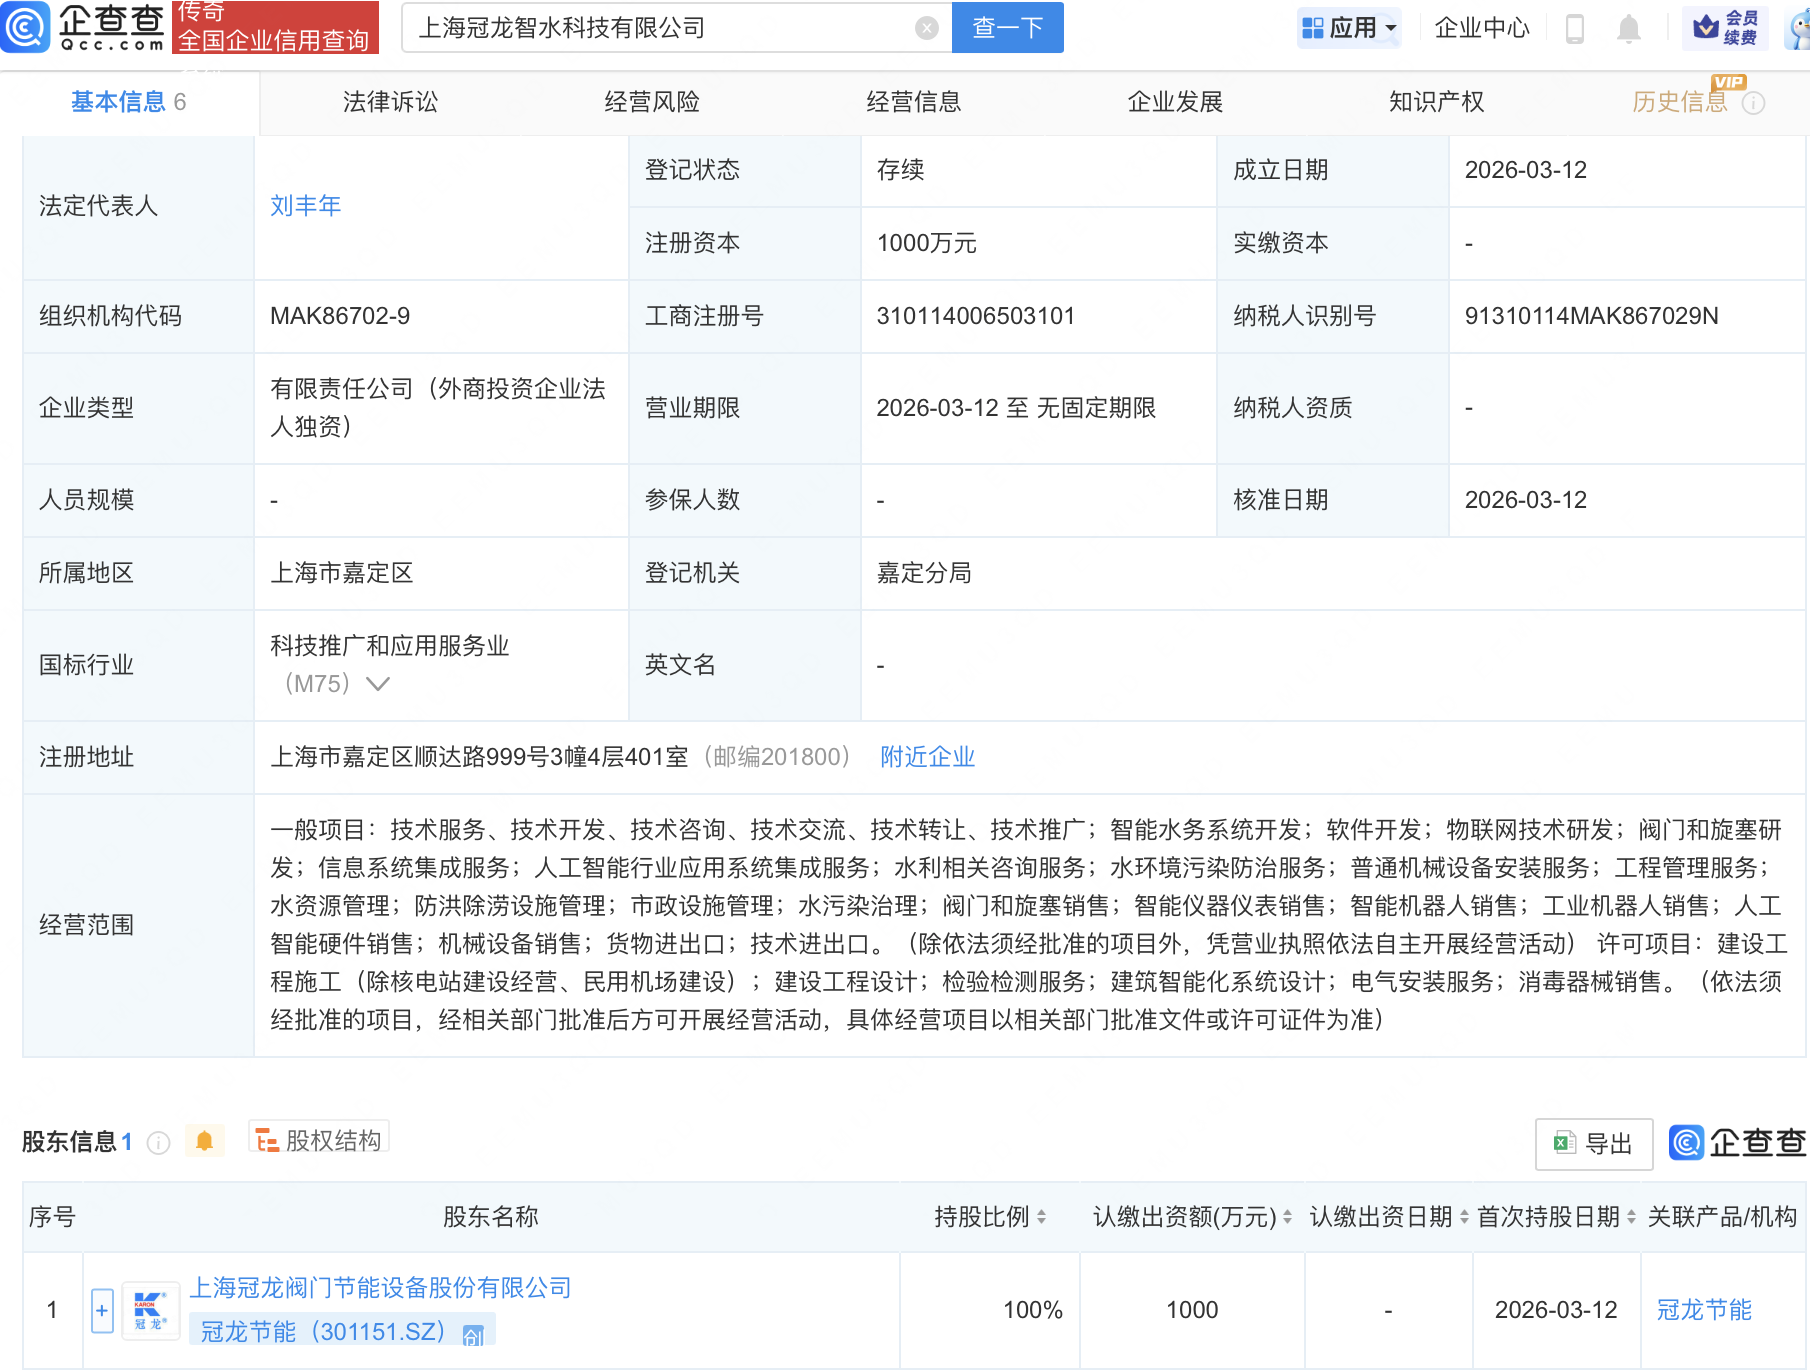Click the 查一下 search button

click(x=1007, y=28)
